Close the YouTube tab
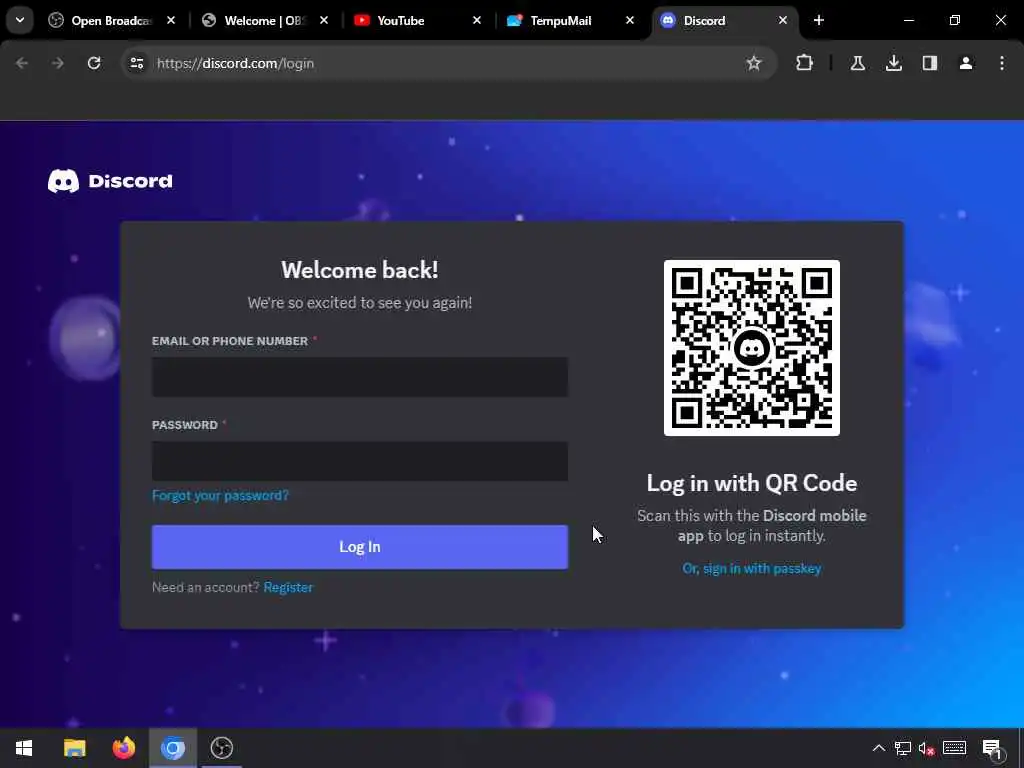This screenshot has height=768, width=1024. click(x=477, y=20)
